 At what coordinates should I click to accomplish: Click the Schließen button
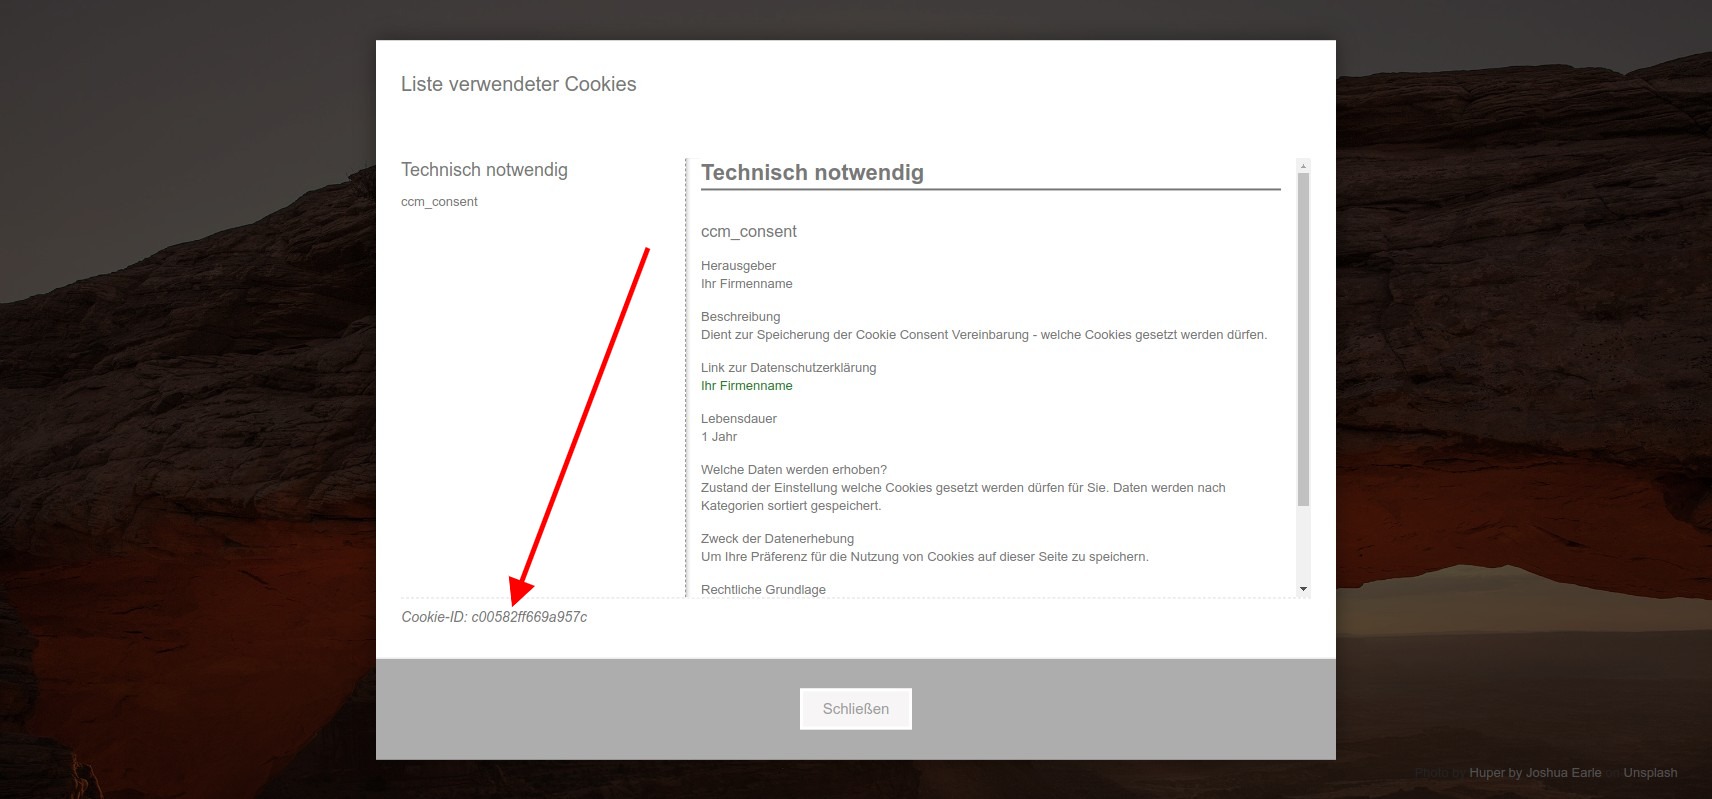855,709
